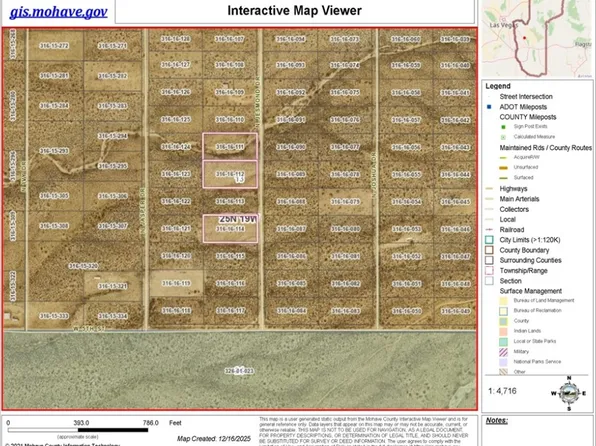Click the 'Street Intersection' legend label
Viewport: 596px width, 446px height.
pyautogui.click(x=526, y=97)
